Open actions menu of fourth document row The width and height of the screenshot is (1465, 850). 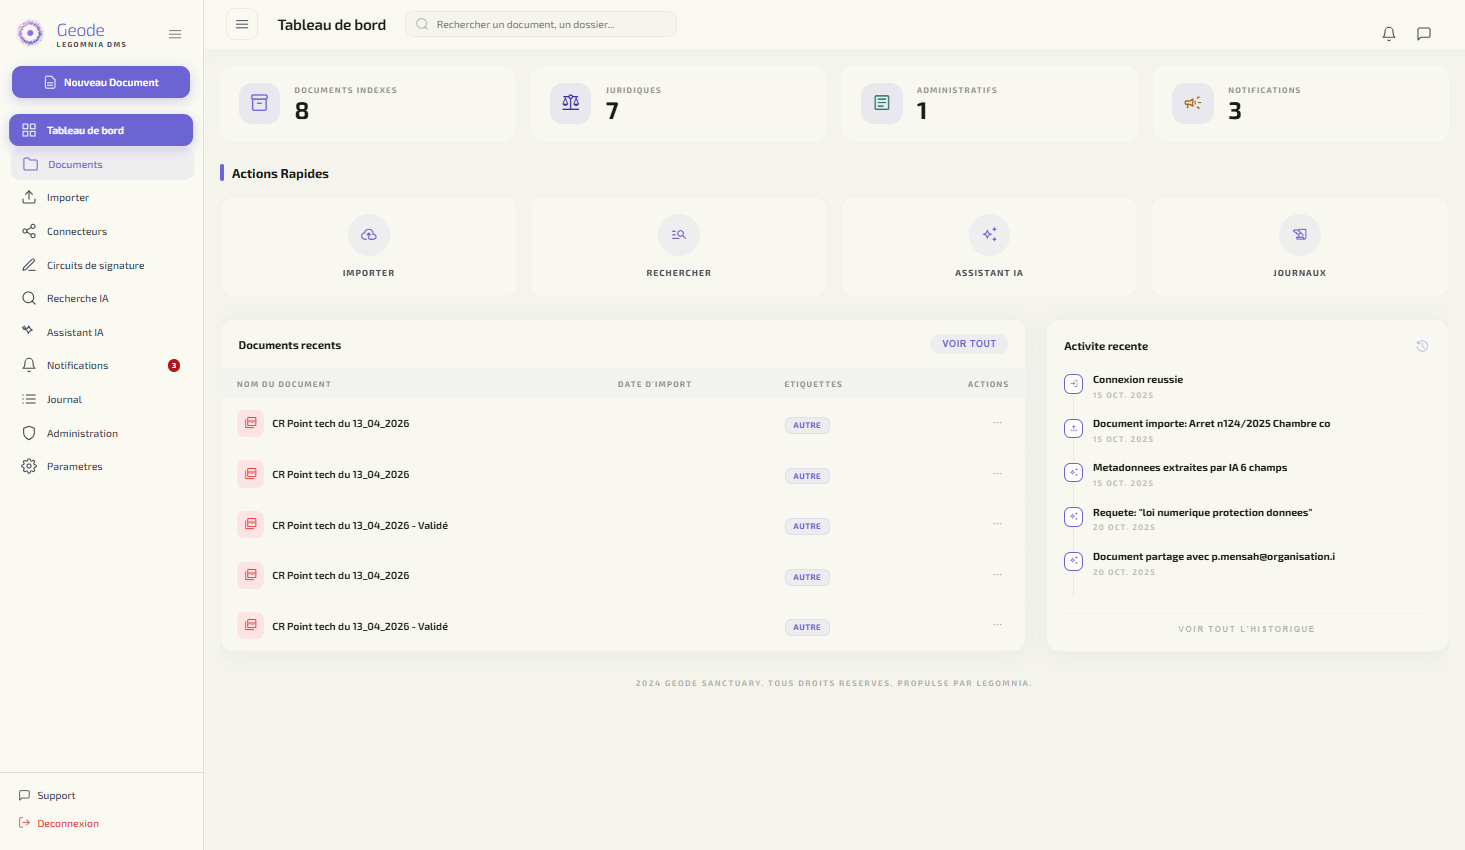tap(997, 575)
